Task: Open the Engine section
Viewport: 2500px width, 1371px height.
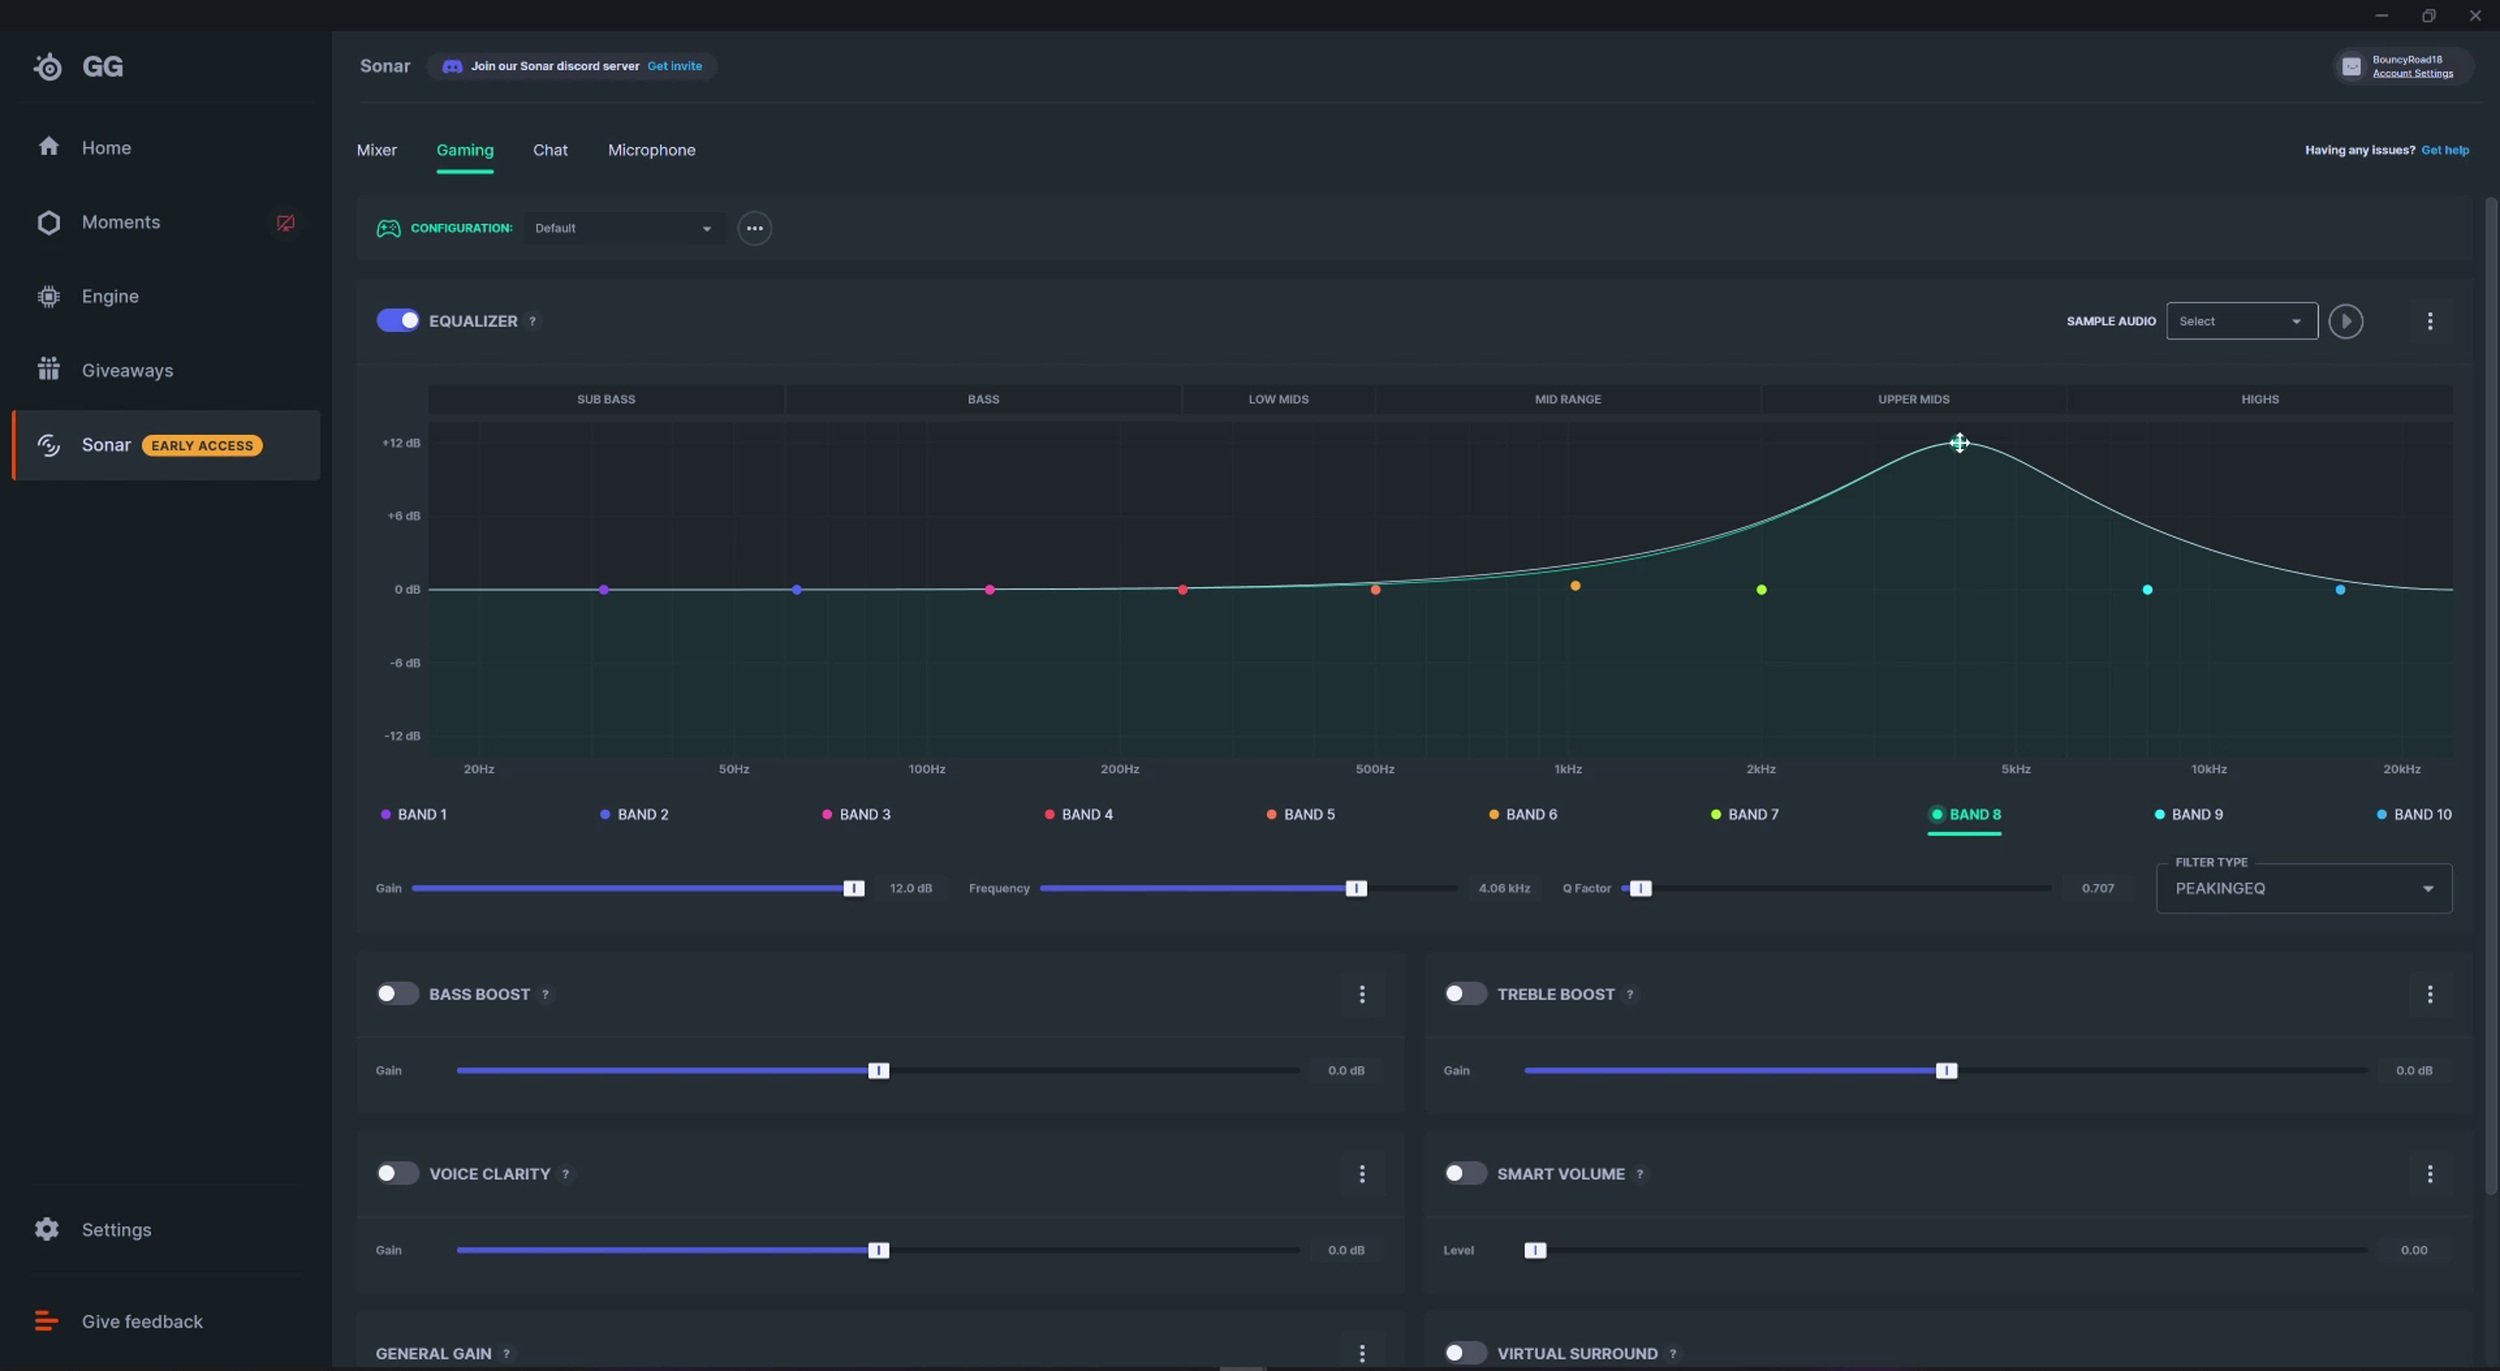Action: [x=110, y=296]
